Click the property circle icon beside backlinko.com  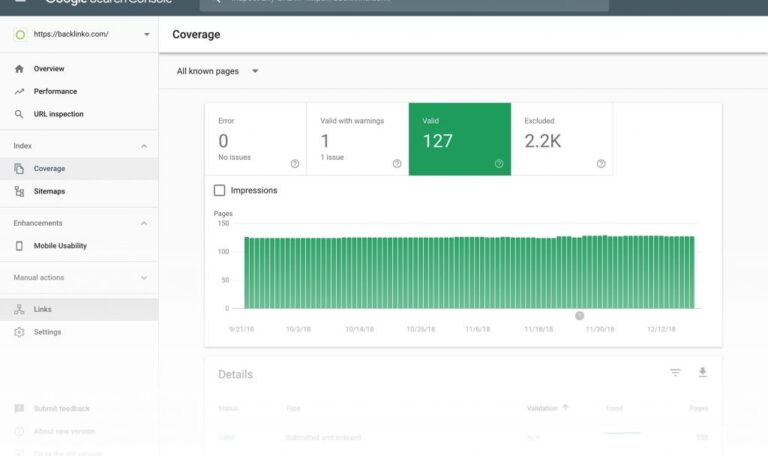point(20,35)
